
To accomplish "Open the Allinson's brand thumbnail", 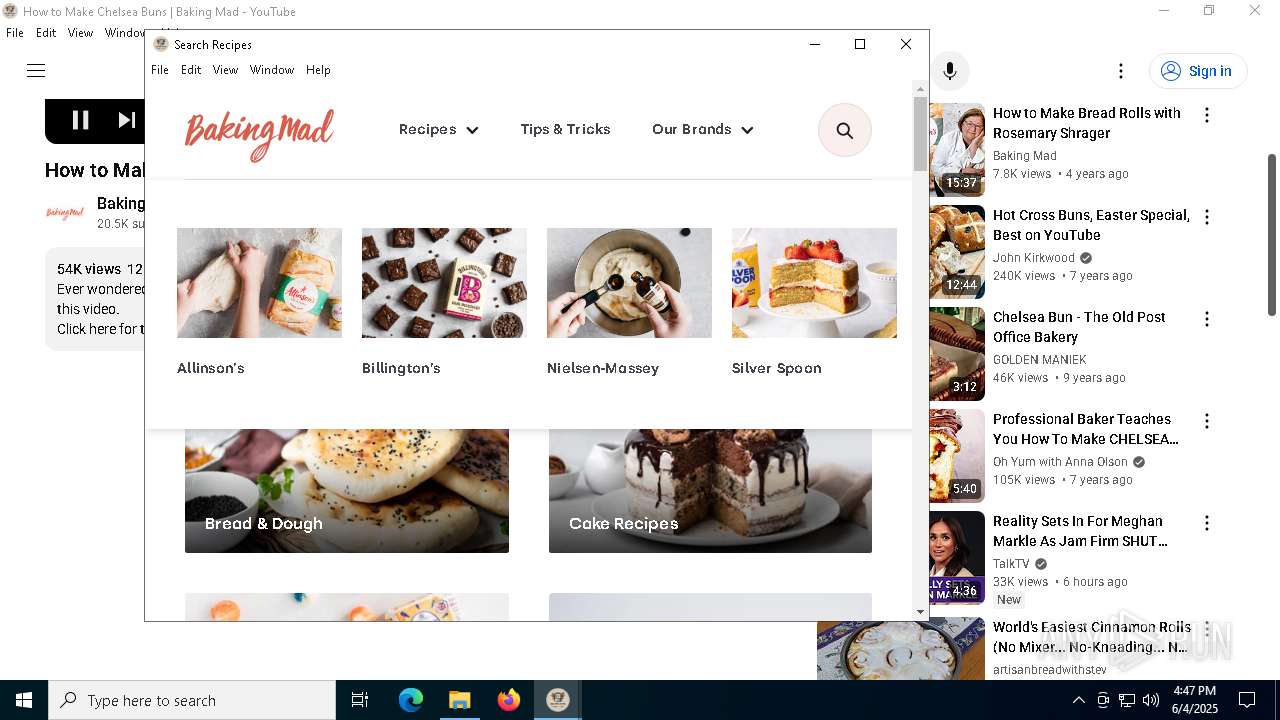I will click(x=259, y=283).
